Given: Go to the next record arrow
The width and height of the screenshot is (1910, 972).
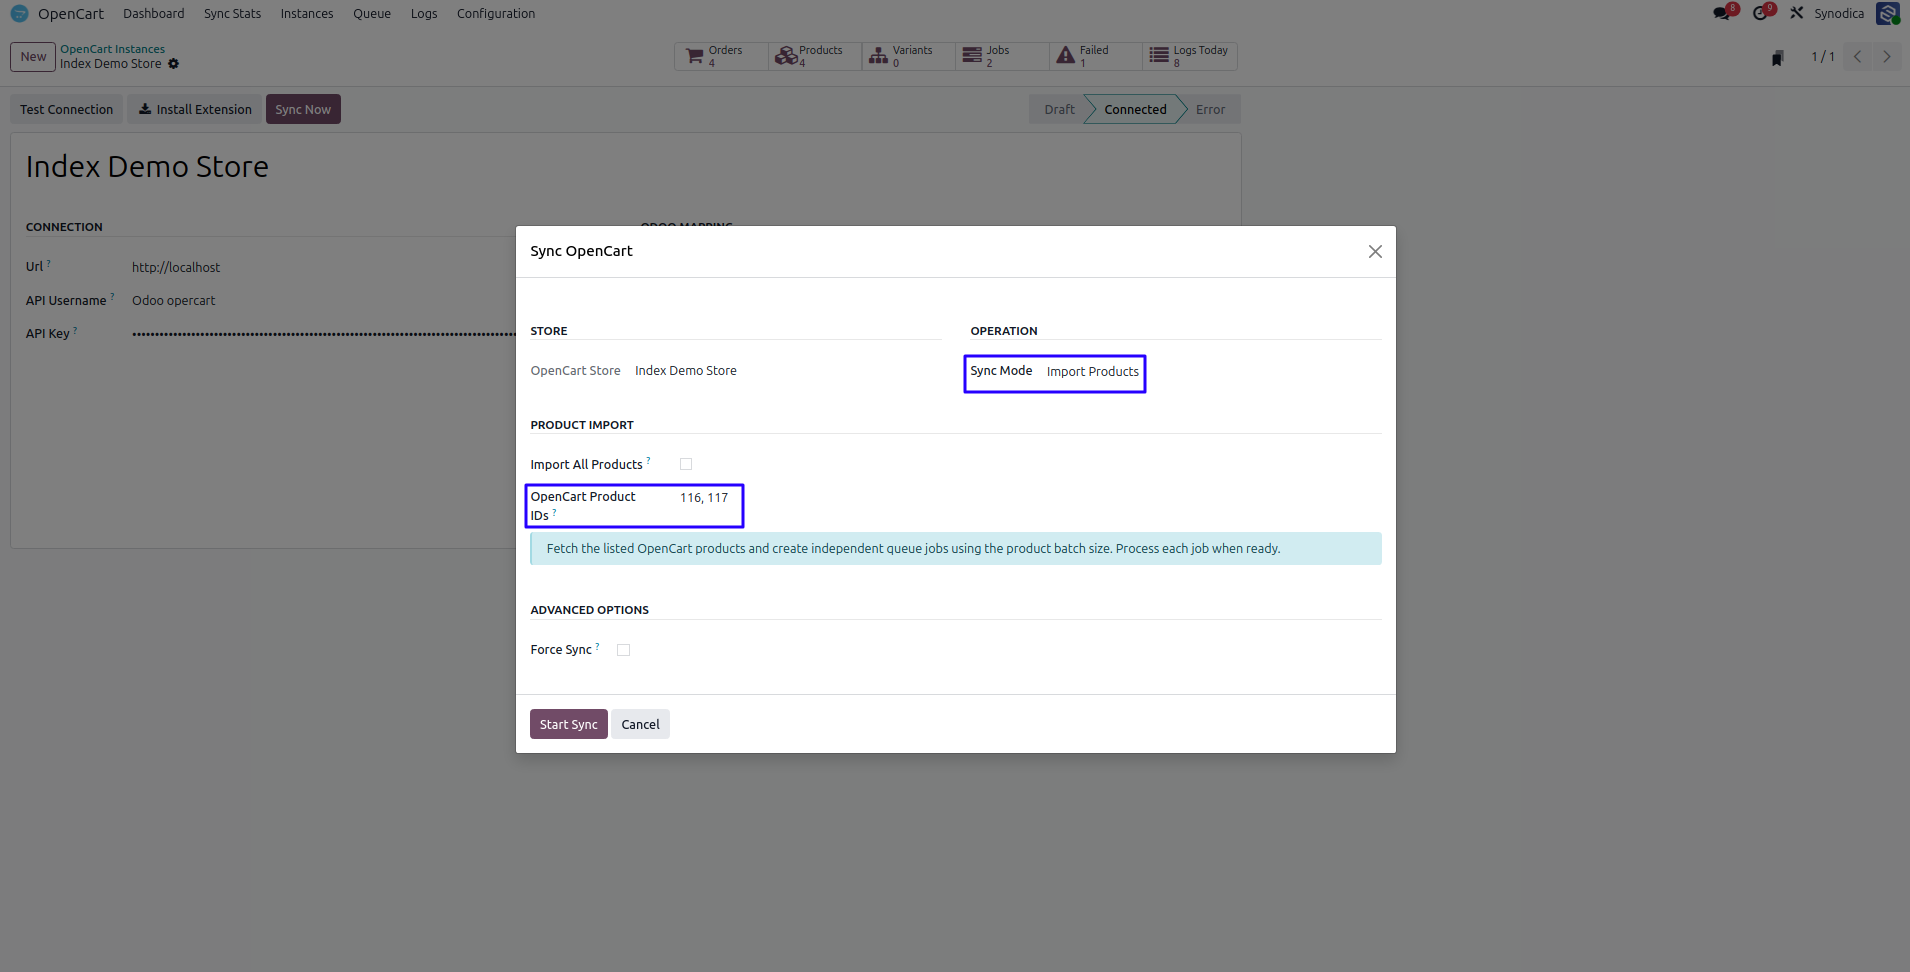Looking at the screenshot, I should 1887,57.
